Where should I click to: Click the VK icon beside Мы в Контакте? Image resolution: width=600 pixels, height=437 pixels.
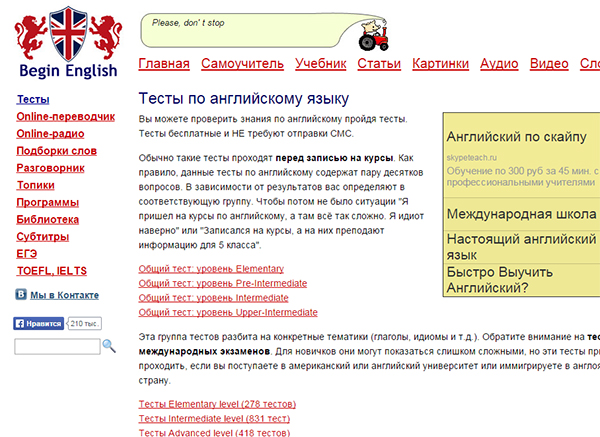[21, 295]
